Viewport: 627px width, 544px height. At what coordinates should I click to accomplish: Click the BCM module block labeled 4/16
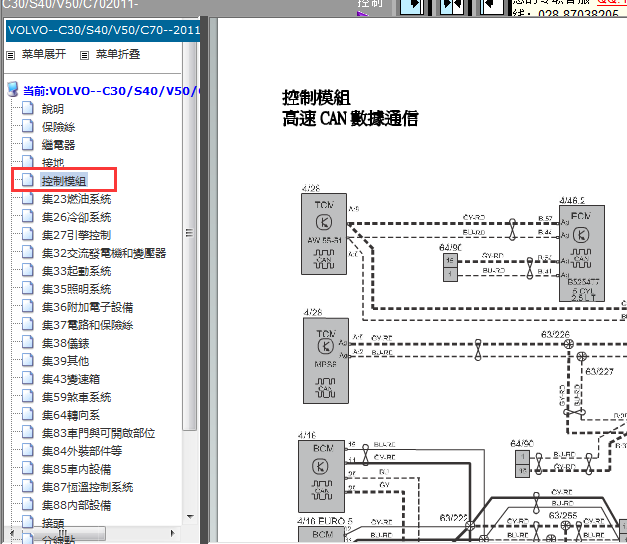321,476
